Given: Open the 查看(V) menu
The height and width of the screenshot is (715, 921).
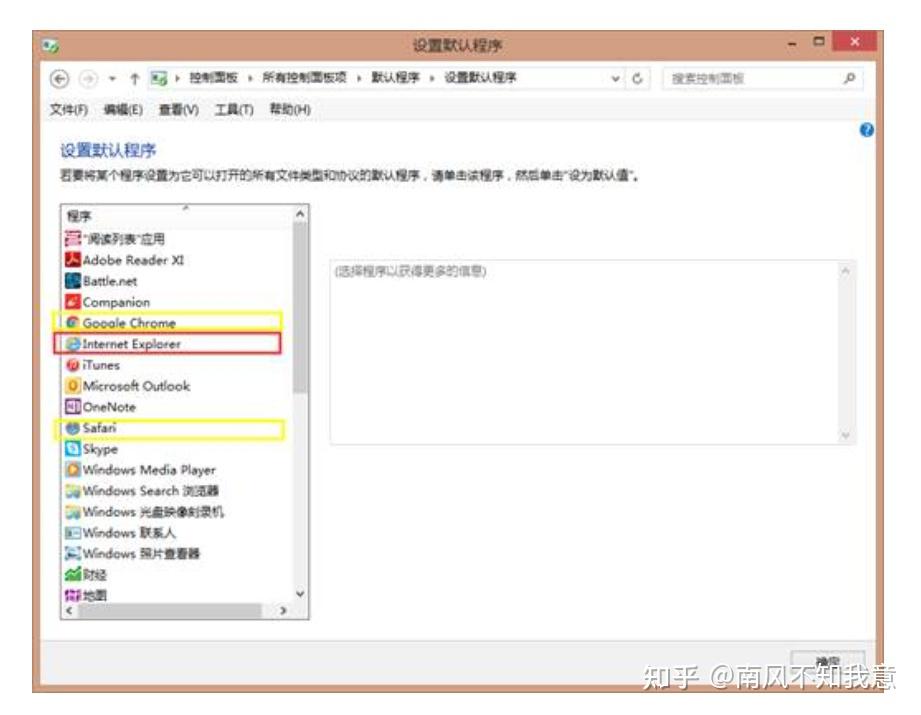Looking at the screenshot, I should pos(179,109).
